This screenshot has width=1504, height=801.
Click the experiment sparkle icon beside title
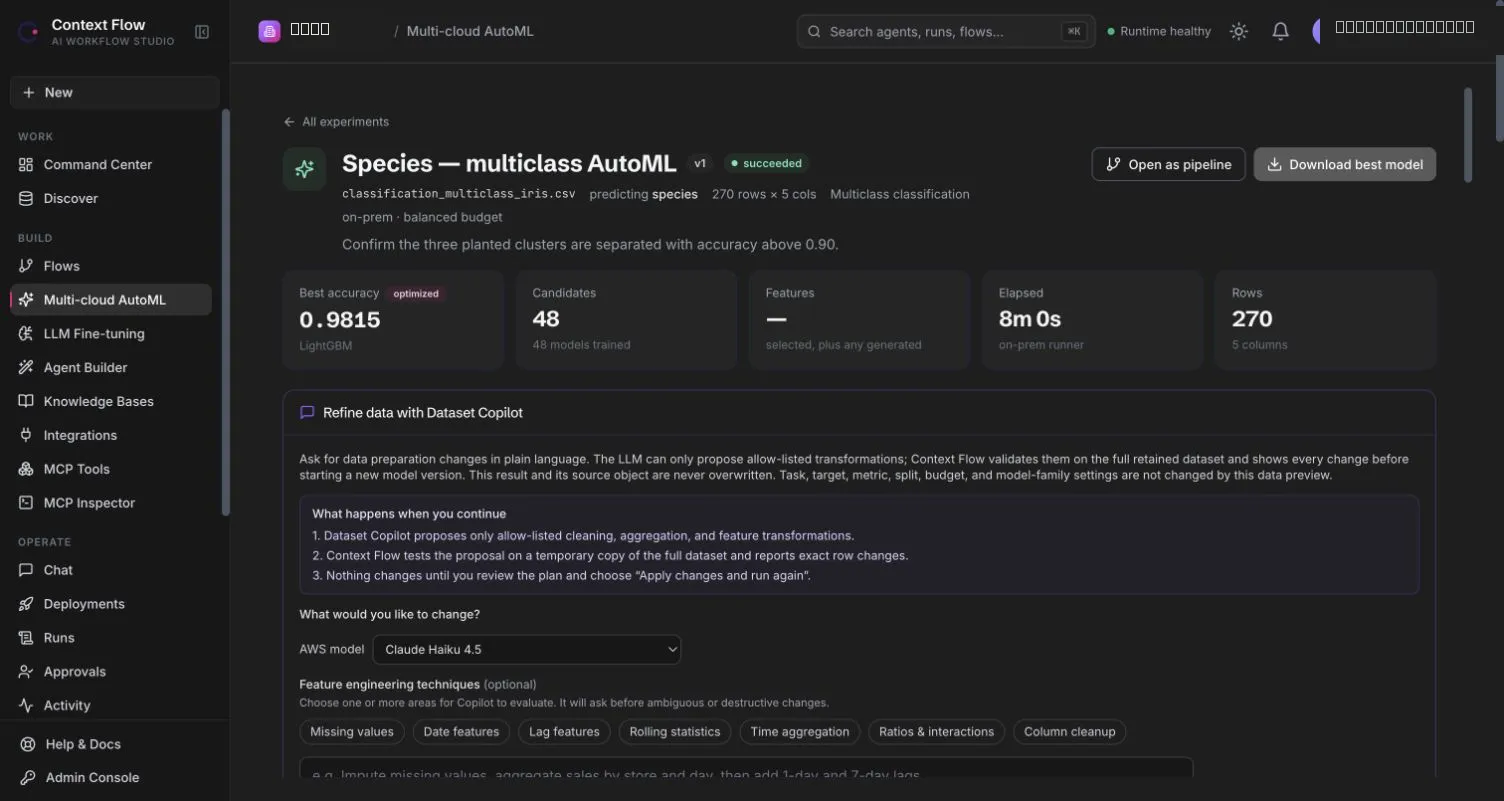tap(304, 169)
